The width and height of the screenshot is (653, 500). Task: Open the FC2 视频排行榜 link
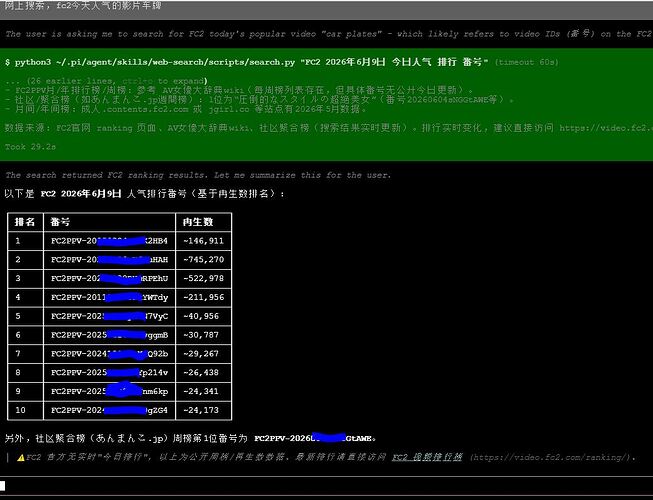[427, 457]
